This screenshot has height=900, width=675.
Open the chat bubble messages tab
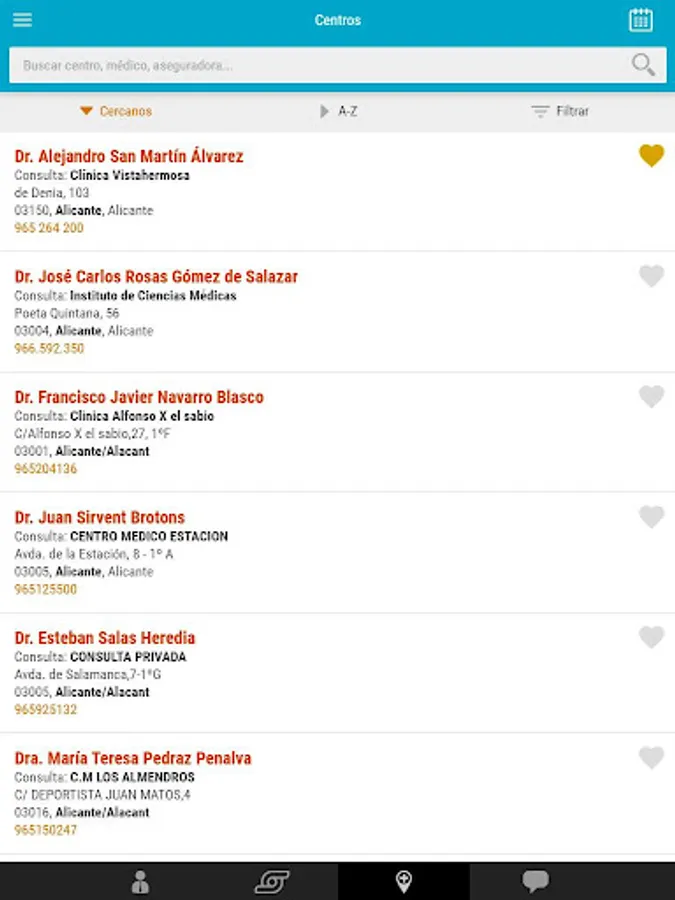tap(536, 882)
